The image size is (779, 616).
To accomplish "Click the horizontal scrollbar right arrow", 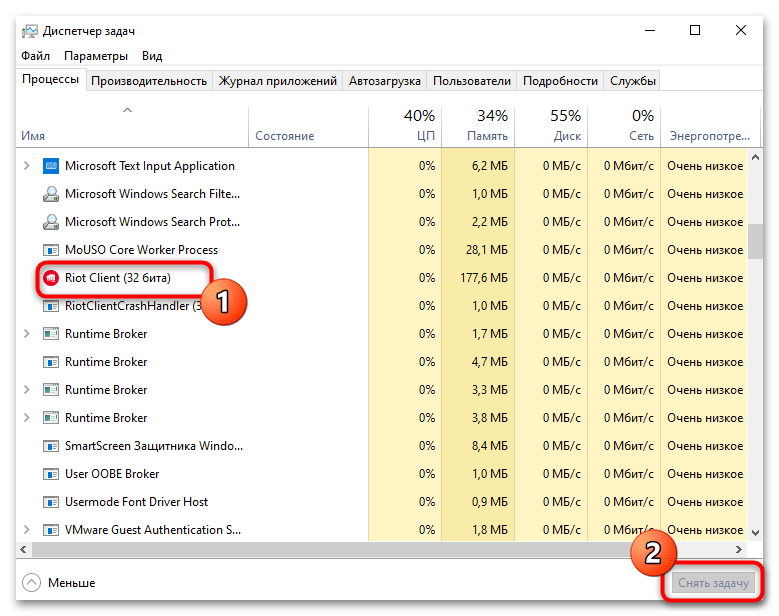I will click(739, 549).
